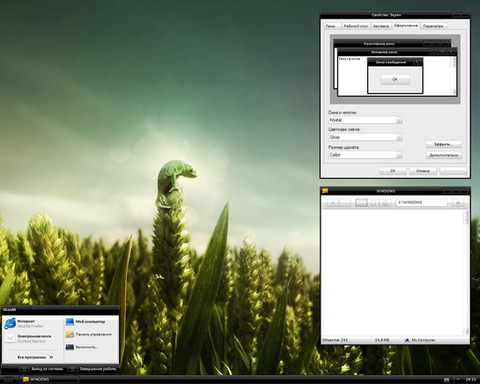Viewport: 480px width, 384px height.
Task: Click explorer's up-folder button near address bar
Action: click(x=458, y=202)
